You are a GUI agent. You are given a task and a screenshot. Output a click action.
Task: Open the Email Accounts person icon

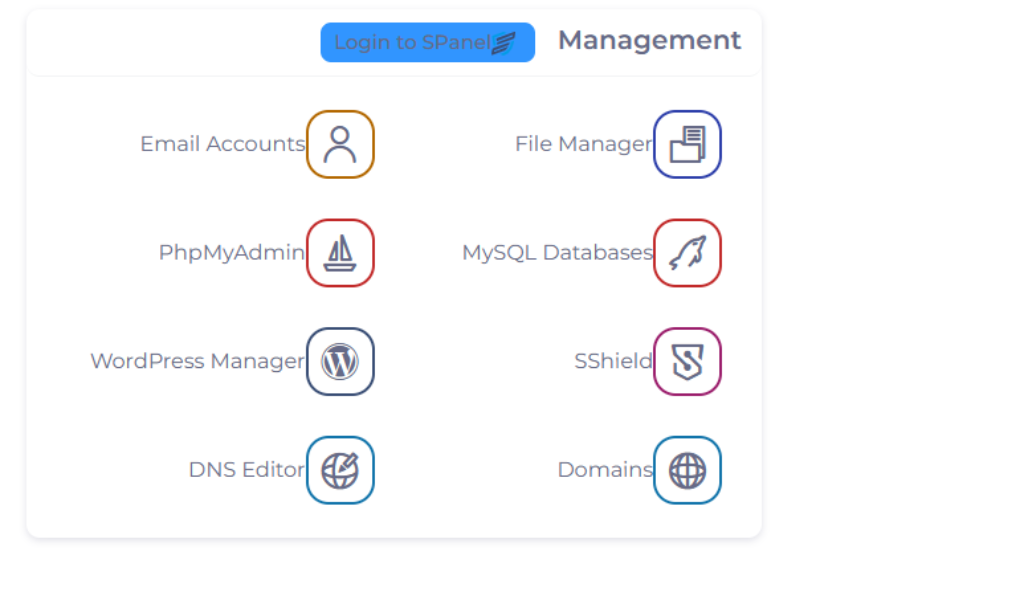tap(340, 144)
